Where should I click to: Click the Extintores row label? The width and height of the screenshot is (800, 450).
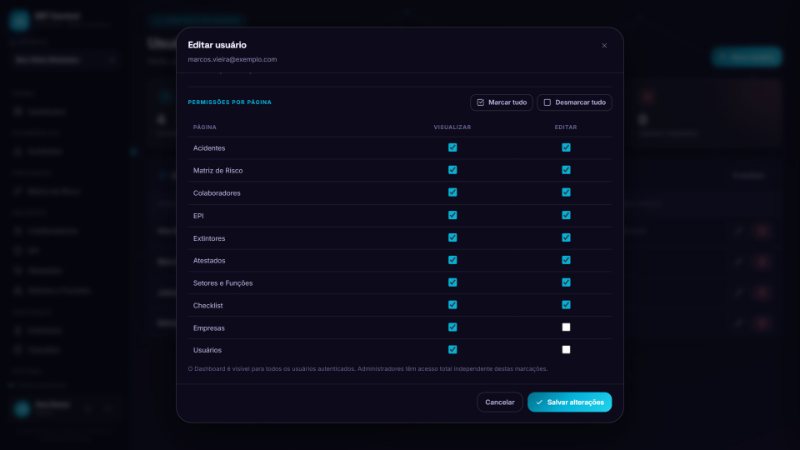pos(209,238)
